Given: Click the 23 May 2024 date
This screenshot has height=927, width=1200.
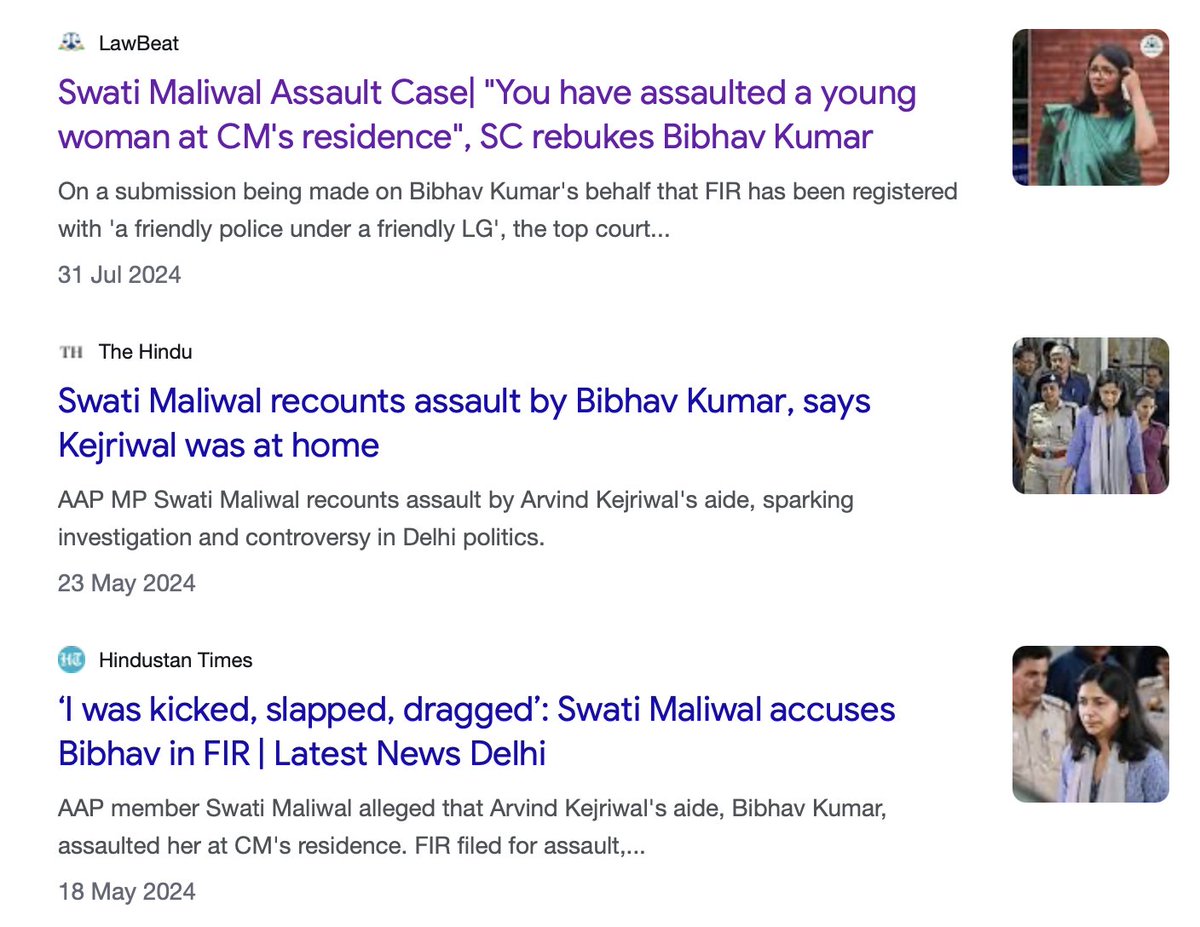Looking at the screenshot, I should 127,583.
